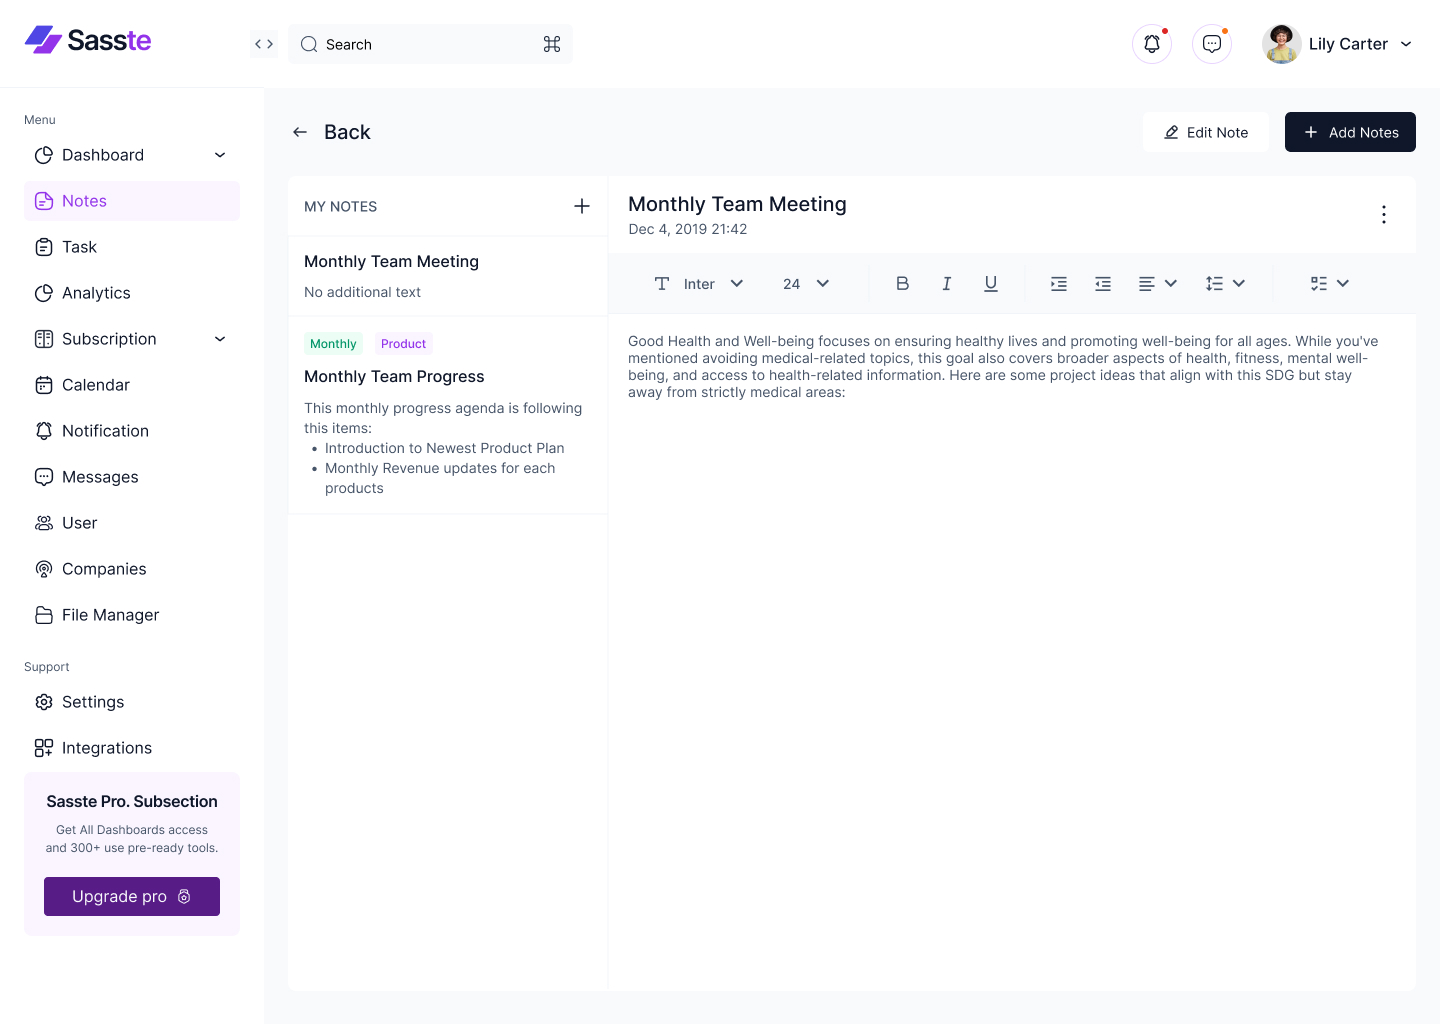Select the File Manager sidebar item
The width and height of the screenshot is (1440, 1024).
(x=109, y=614)
